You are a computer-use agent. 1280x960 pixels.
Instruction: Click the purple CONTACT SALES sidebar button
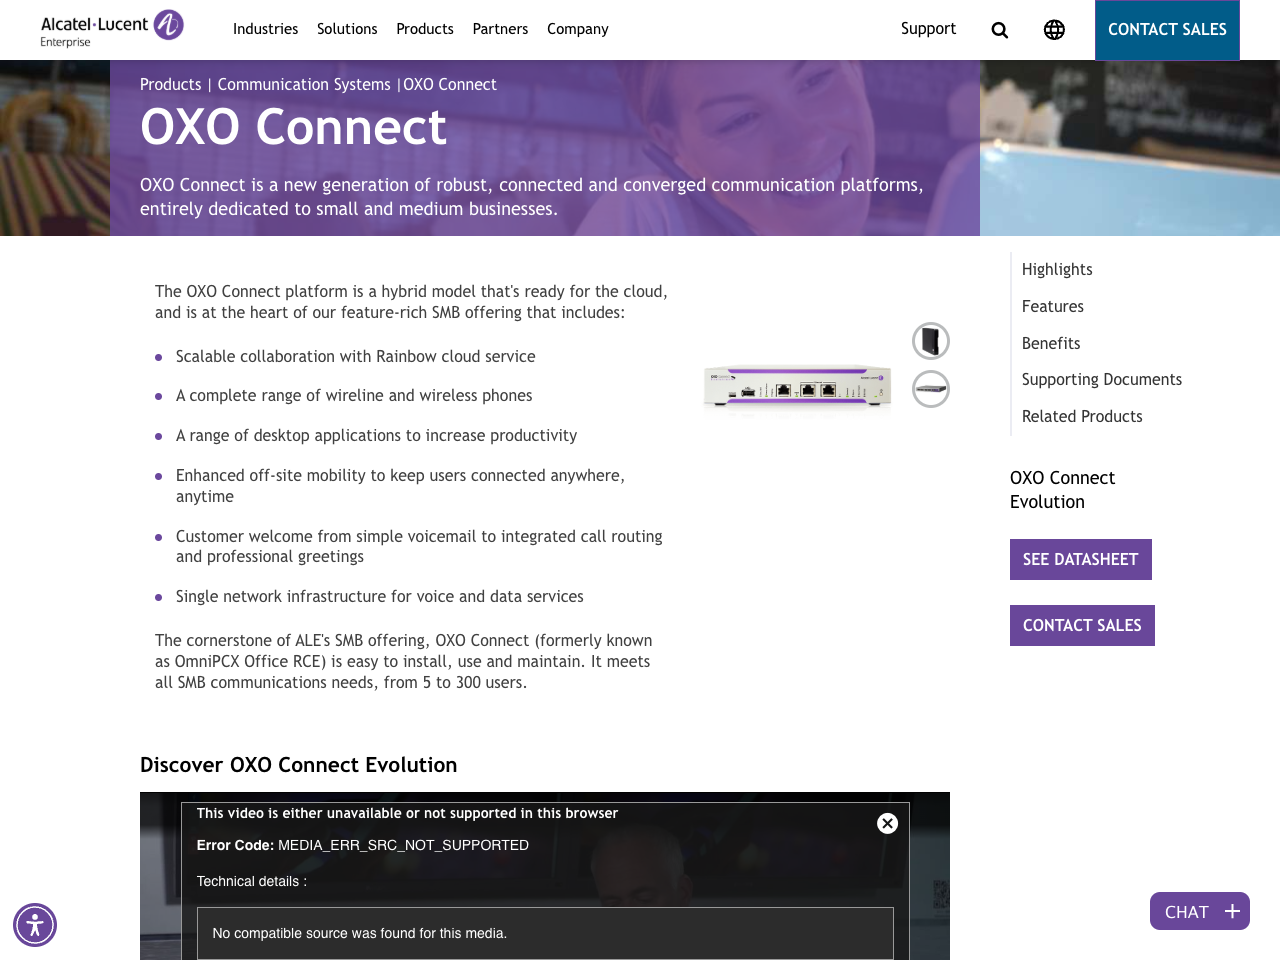tap(1082, 625)
